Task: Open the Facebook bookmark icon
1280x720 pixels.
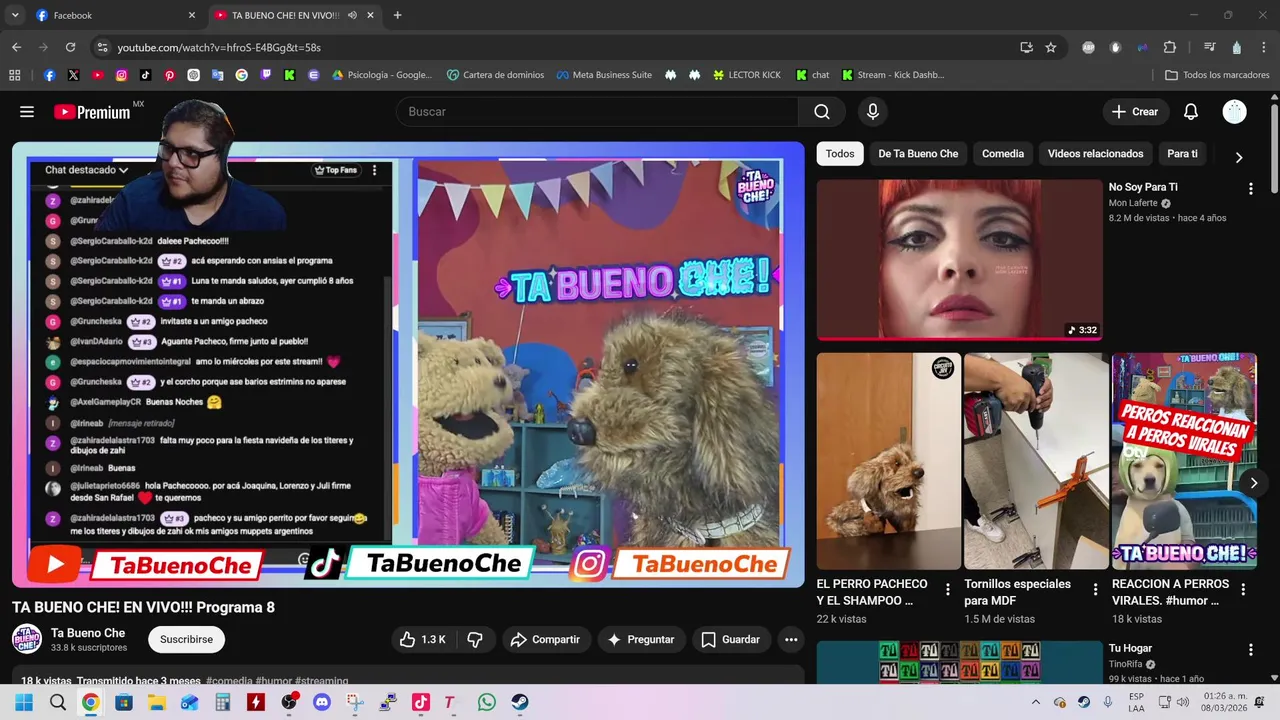Action: tap(49, 75)
